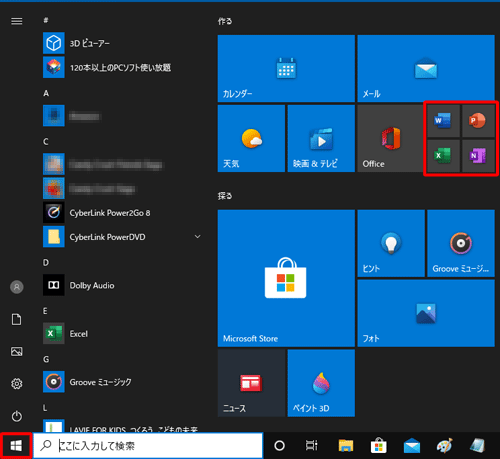Open the ニュース news tile

(251, 383)
